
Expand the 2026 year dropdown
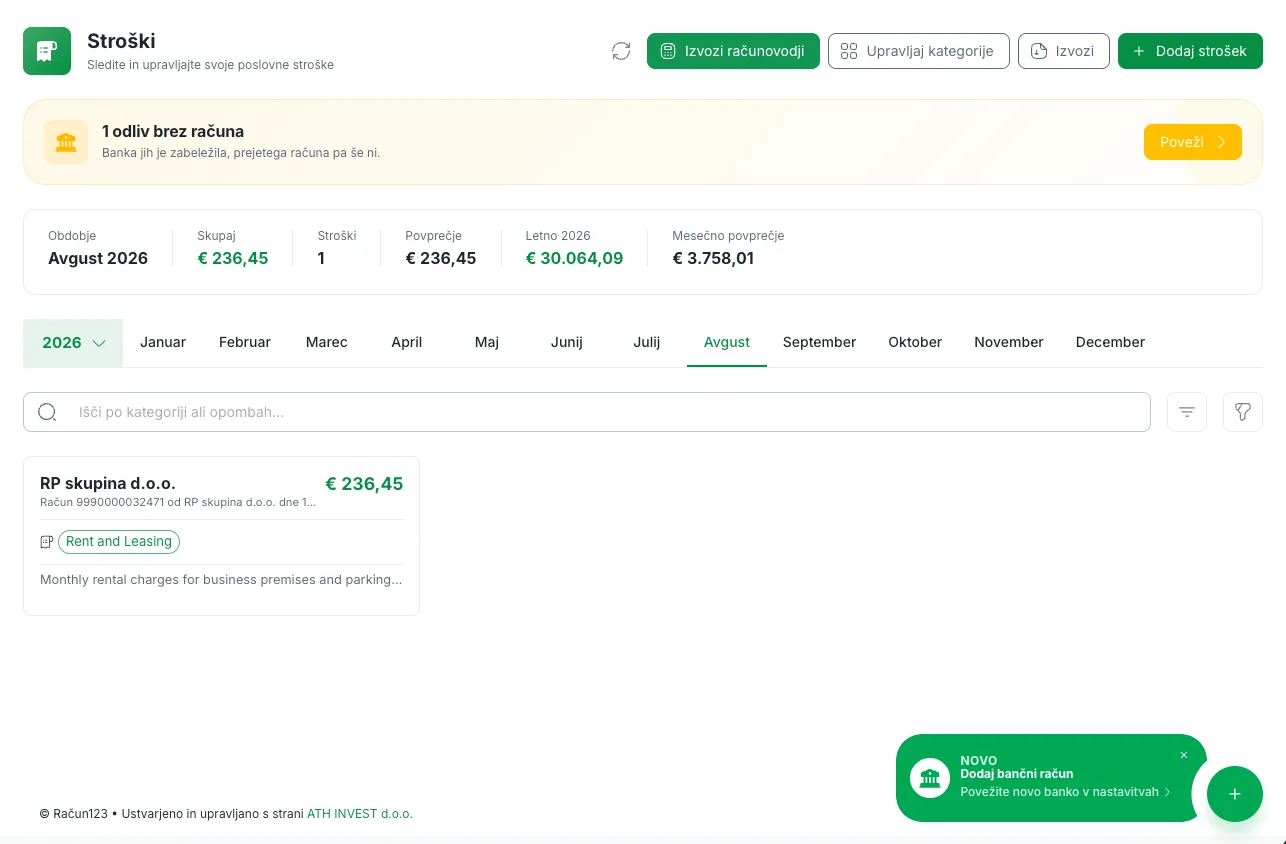click(73, 343)
